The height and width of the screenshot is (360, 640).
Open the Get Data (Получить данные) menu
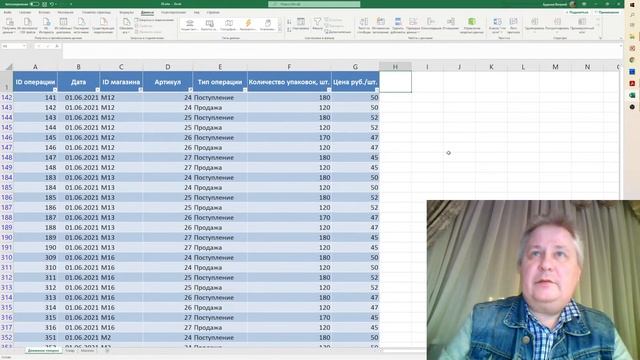(9, 25)
